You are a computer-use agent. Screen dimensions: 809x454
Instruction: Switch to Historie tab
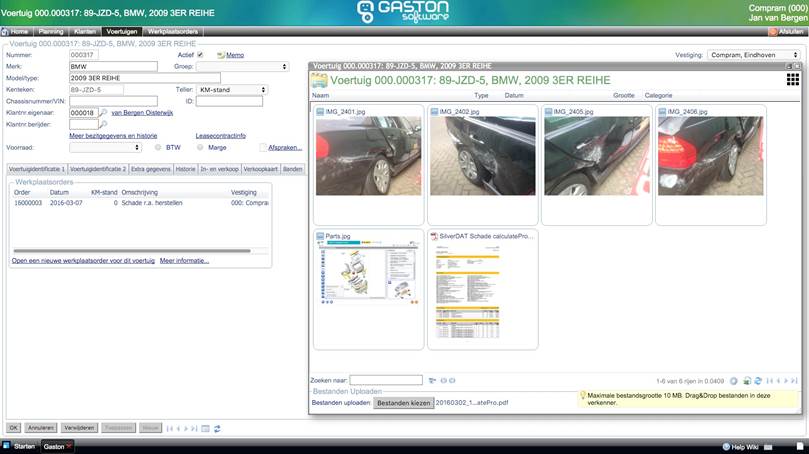point(185,169)
